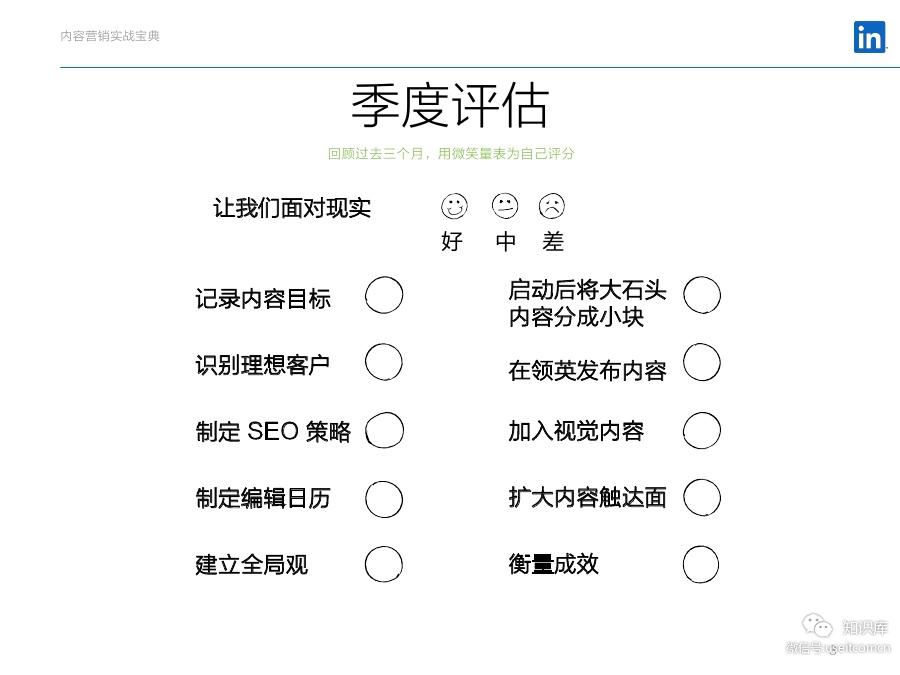Click the neutral face icon
900x675 pixels.
coord(505,207)
